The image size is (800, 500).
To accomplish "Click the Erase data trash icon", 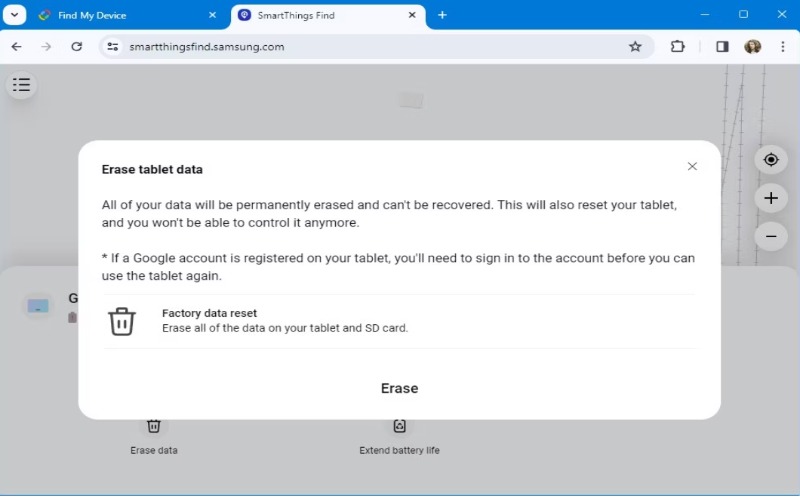I will tap(154, 426).
